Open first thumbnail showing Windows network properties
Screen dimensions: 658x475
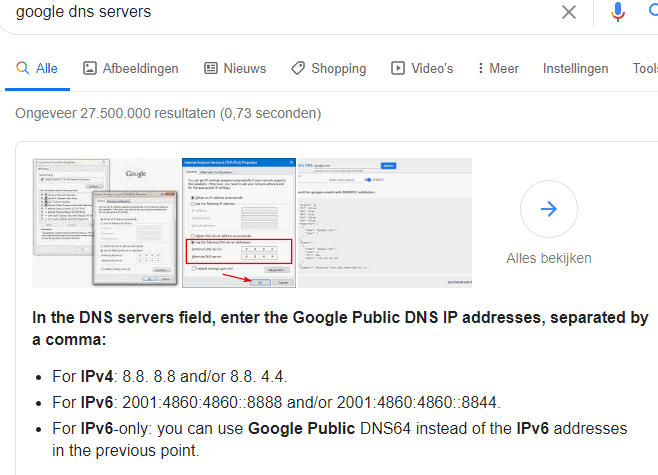(107, 223)
